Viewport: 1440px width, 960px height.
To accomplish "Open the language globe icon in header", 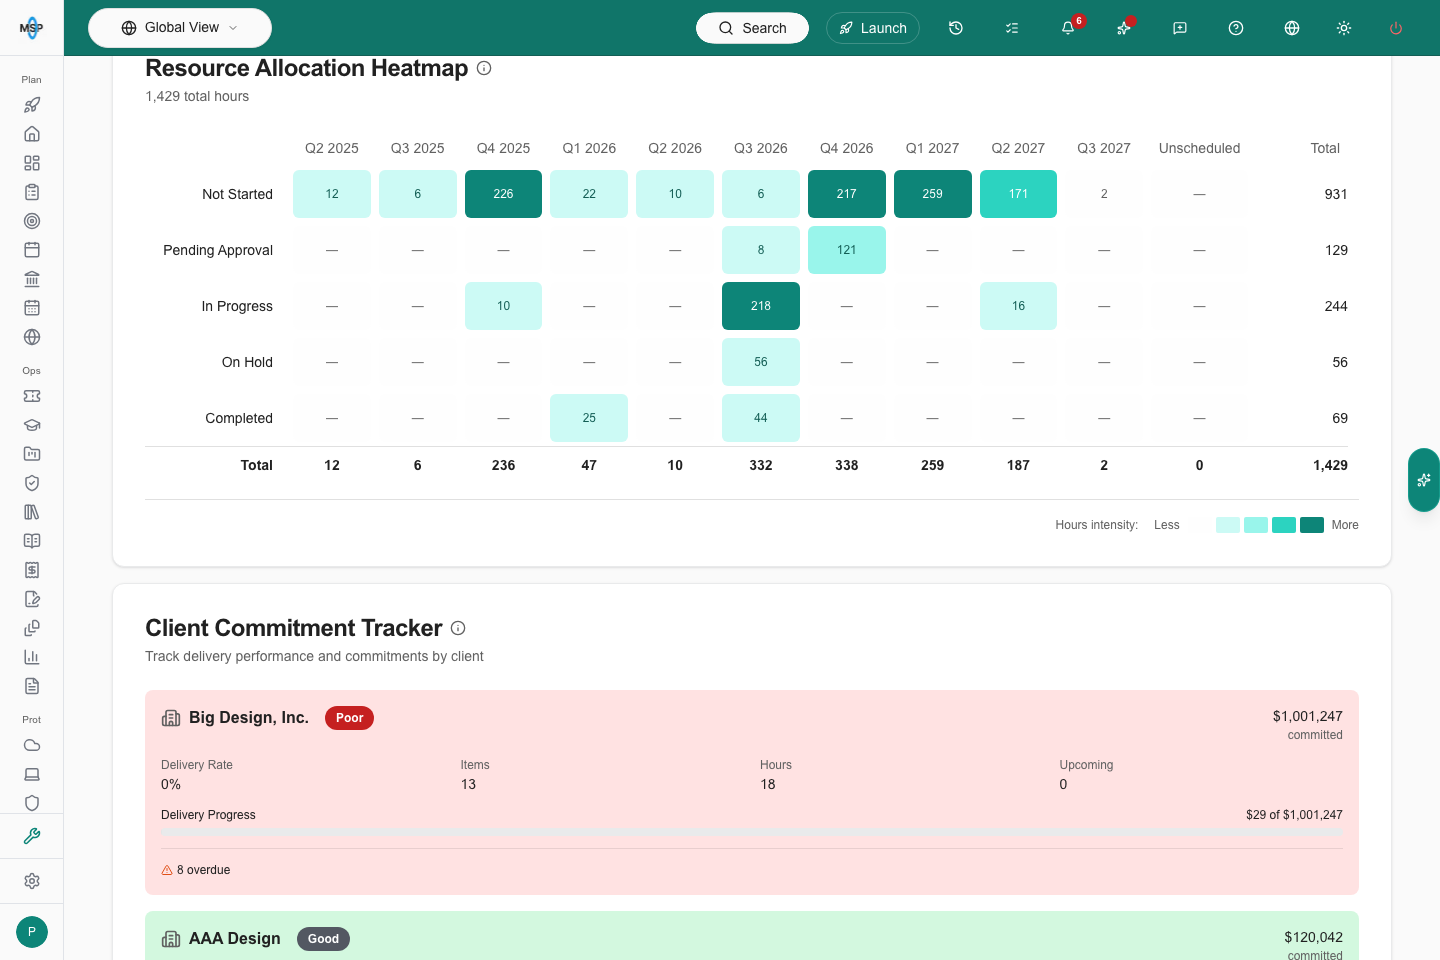I will point(1292,28).
